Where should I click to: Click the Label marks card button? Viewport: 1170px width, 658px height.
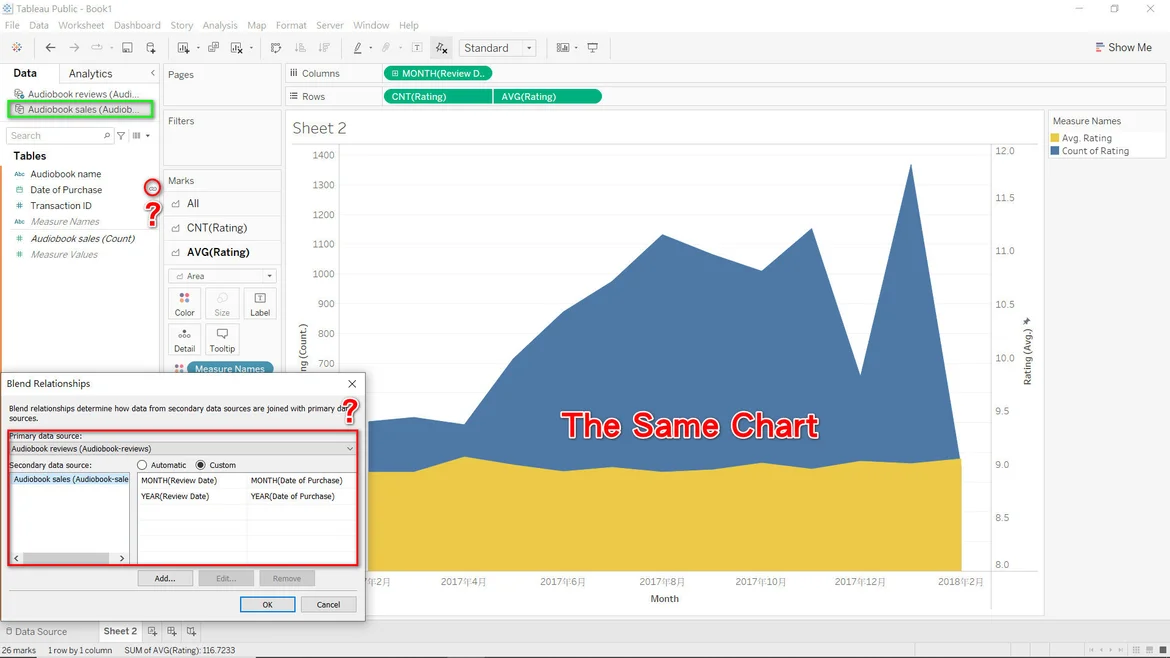(x=259, y=303)
